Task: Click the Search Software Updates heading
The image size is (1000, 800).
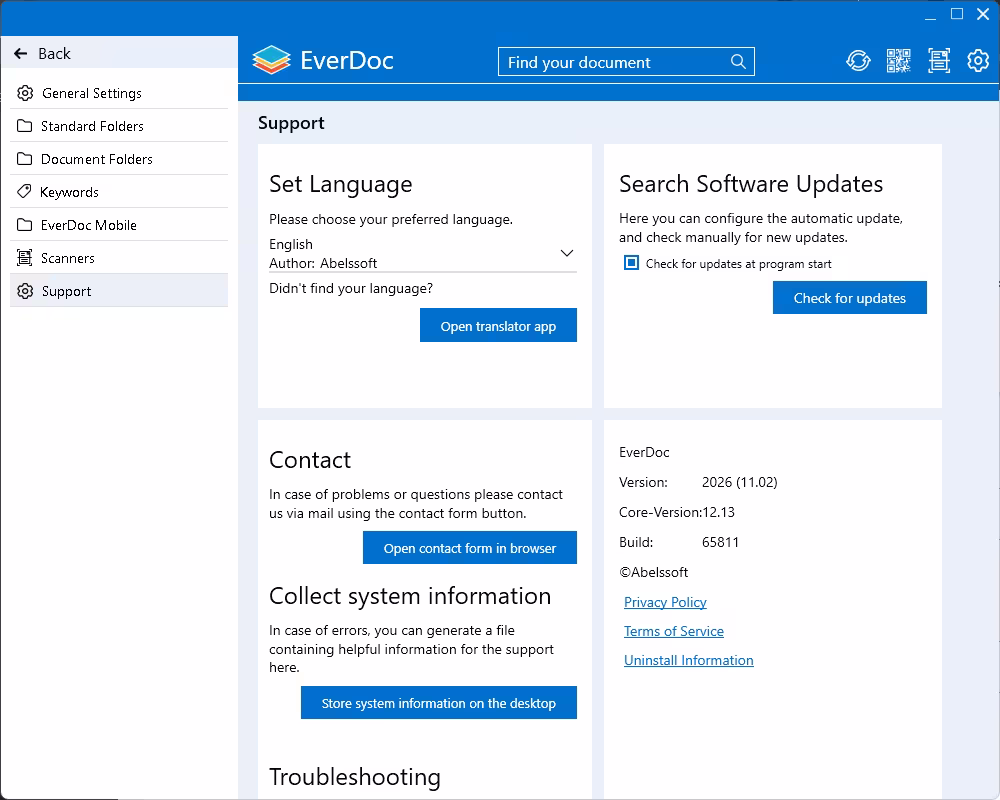Action: pos(751,184)
